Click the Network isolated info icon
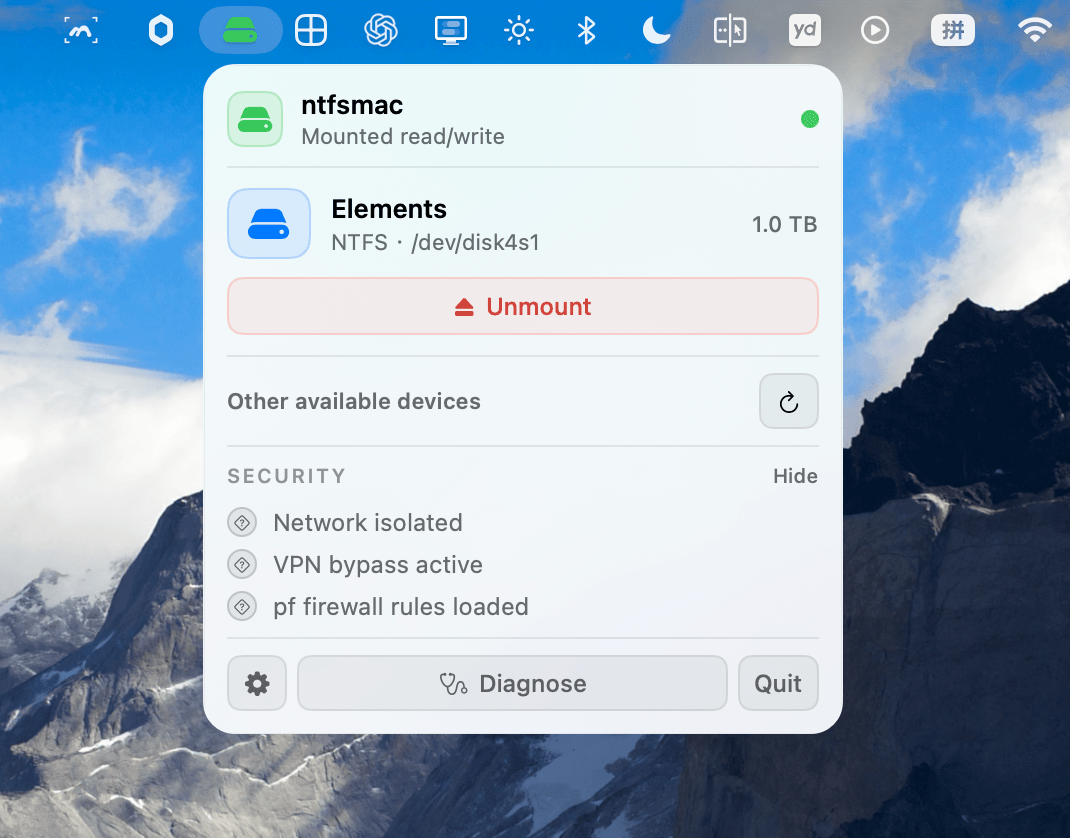Image resolution: width=1070 pixels, height=838 pixels. [x=242, y=523]
